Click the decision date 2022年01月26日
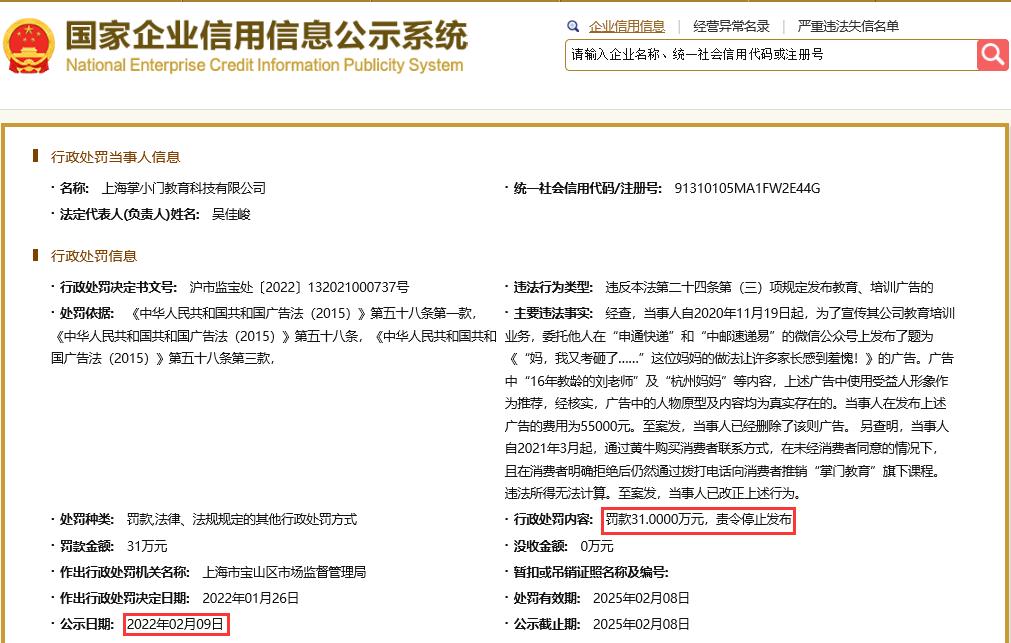Viewport: 1011px width, 643px height. [251, 598]
